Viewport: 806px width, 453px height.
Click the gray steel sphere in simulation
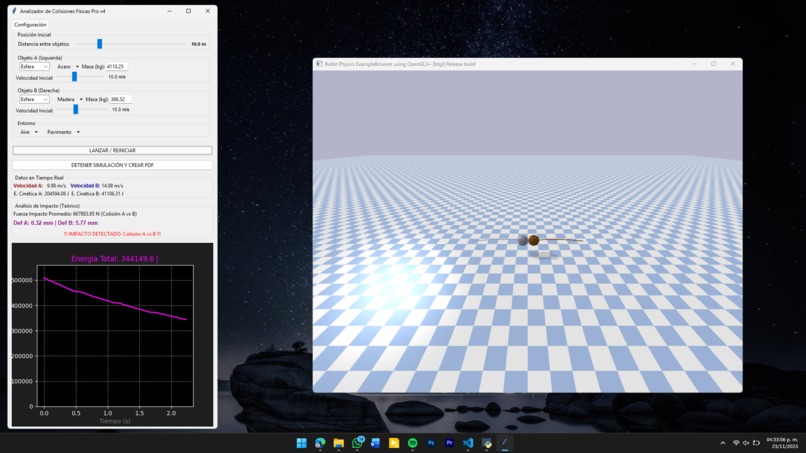point(523,240)
